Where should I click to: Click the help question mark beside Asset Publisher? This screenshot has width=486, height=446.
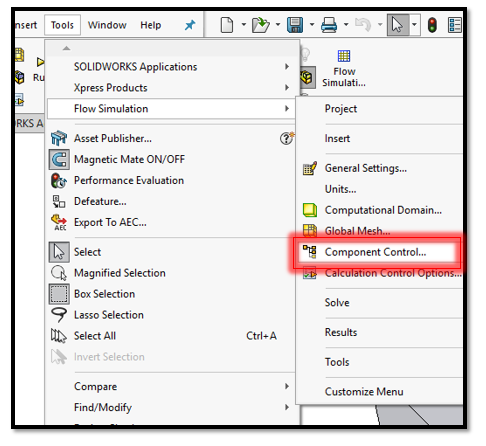[287, 138]
